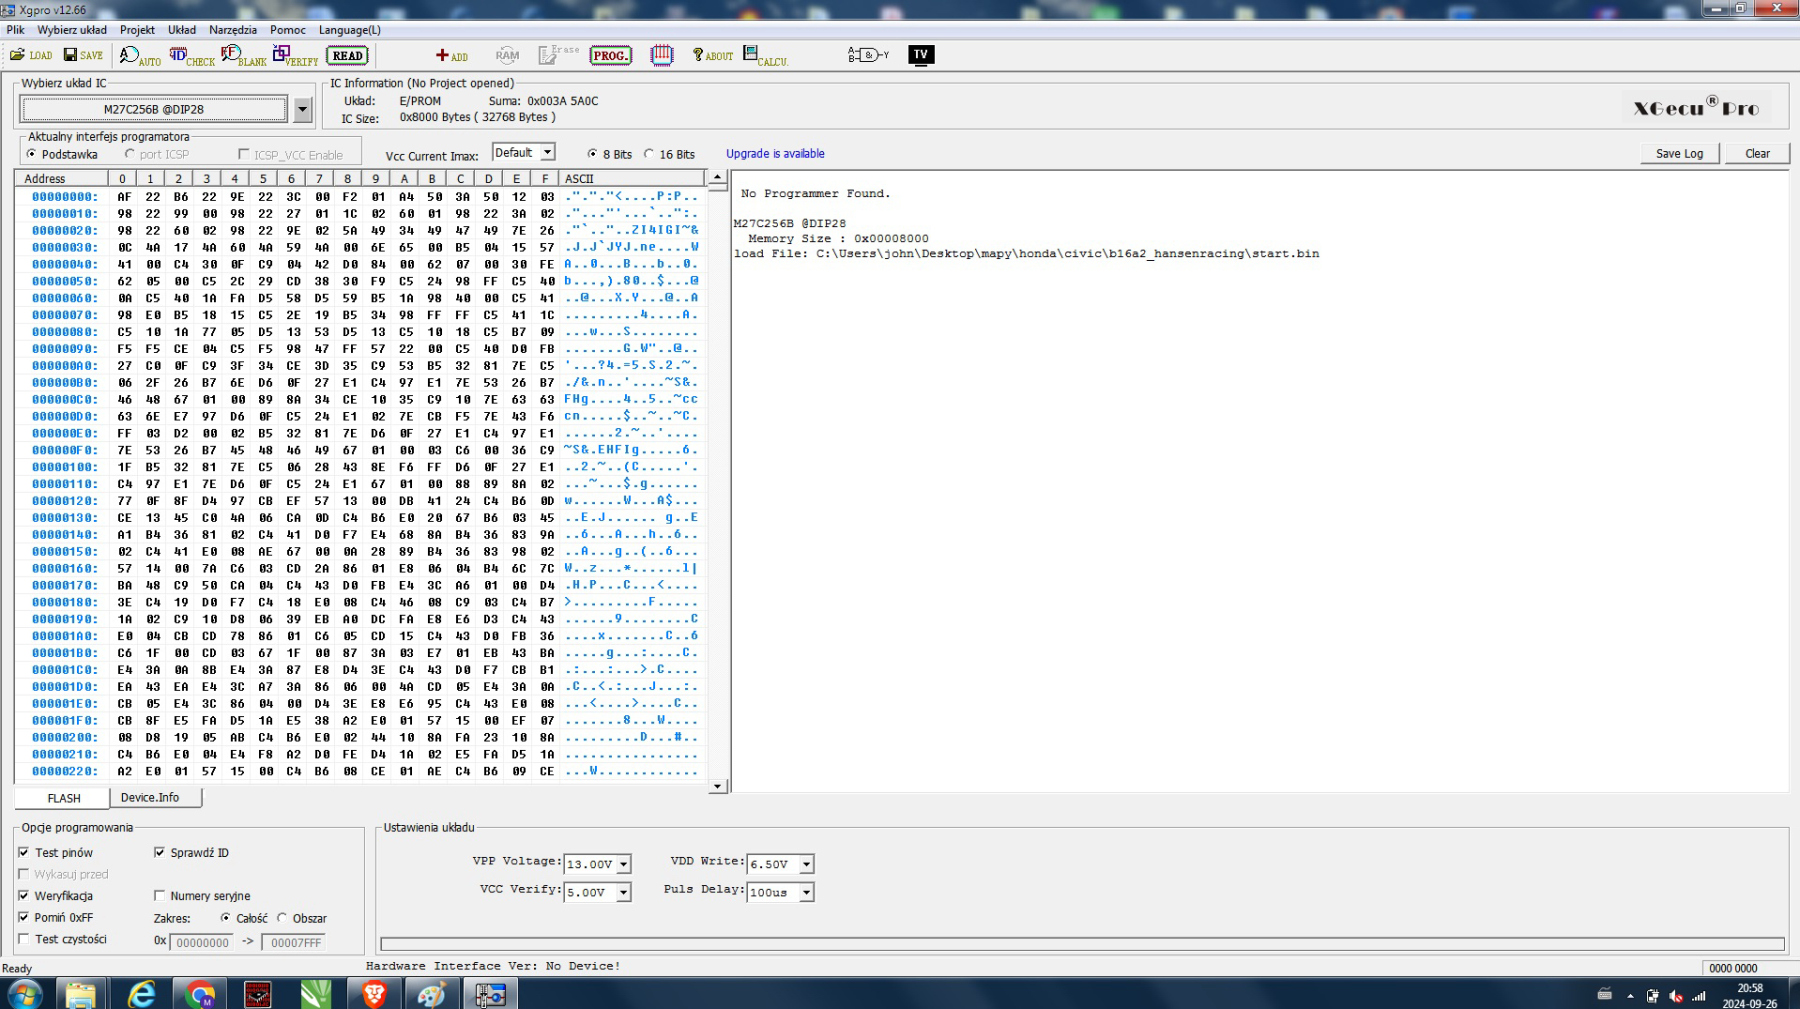Click the Upgrade is available link
The height and width of the screenshot is (1009, 1800).
point(775,154)
